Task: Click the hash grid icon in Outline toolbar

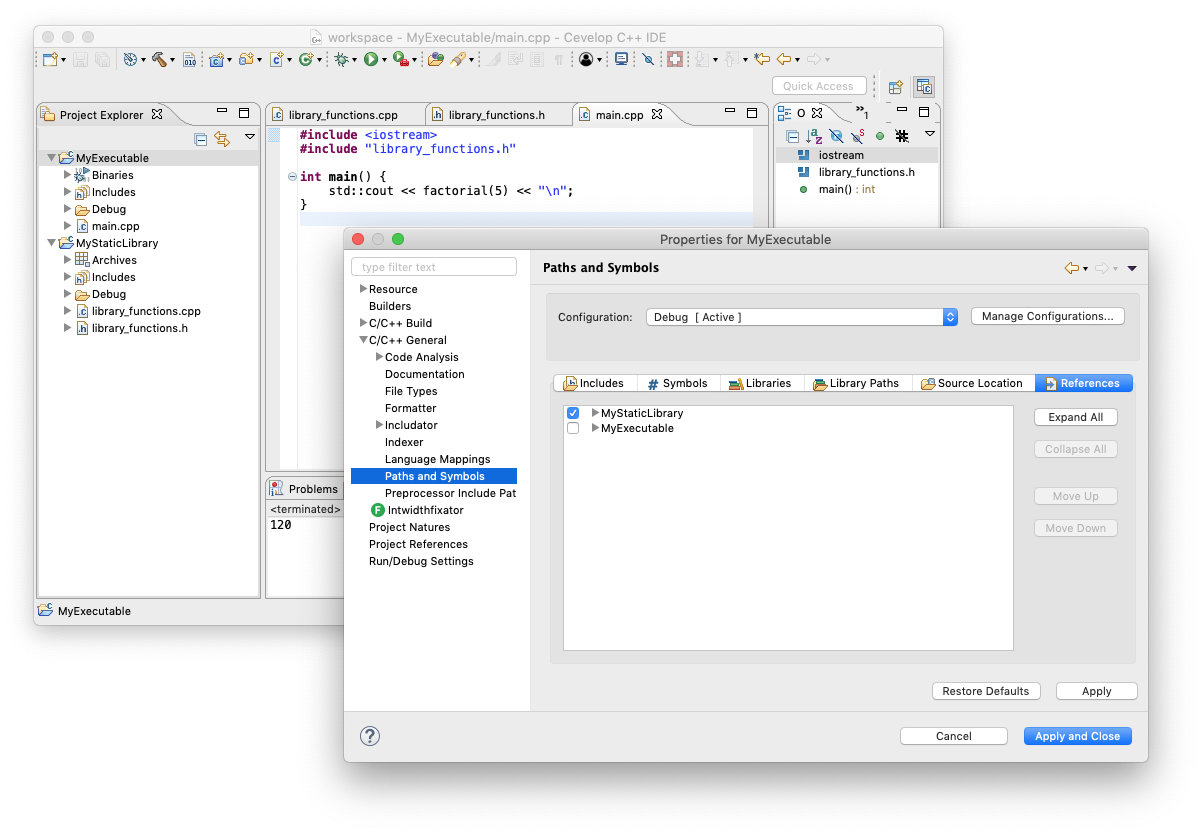Action: [x=902, y=136]
